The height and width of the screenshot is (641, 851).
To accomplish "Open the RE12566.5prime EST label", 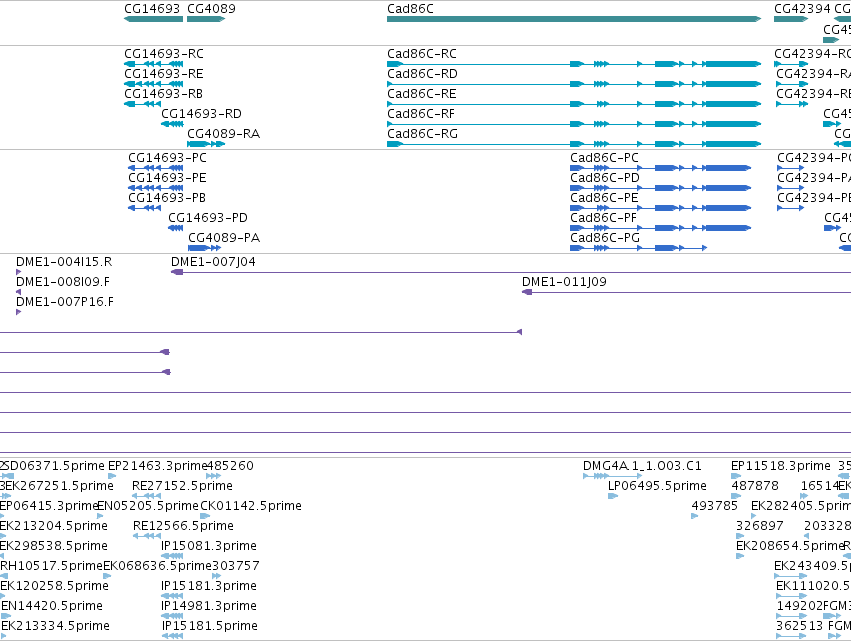I will click(183, 526).
